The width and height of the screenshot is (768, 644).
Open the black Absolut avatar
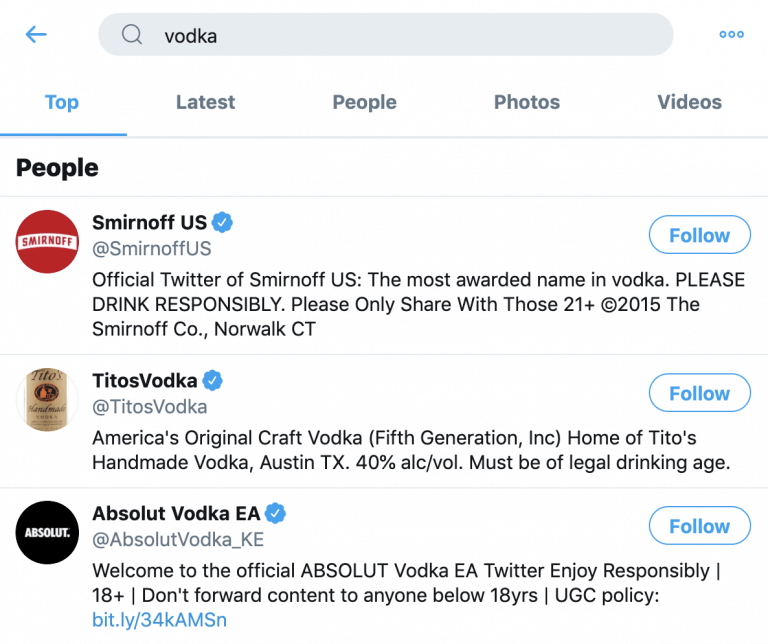(x=47, y=532)
